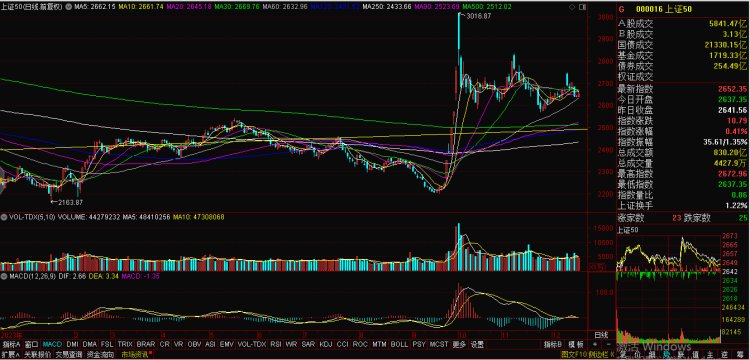Screen dimensions: 750x360
Task: Zoom in chart with the plus icon
Action: (x=595, y=344)
